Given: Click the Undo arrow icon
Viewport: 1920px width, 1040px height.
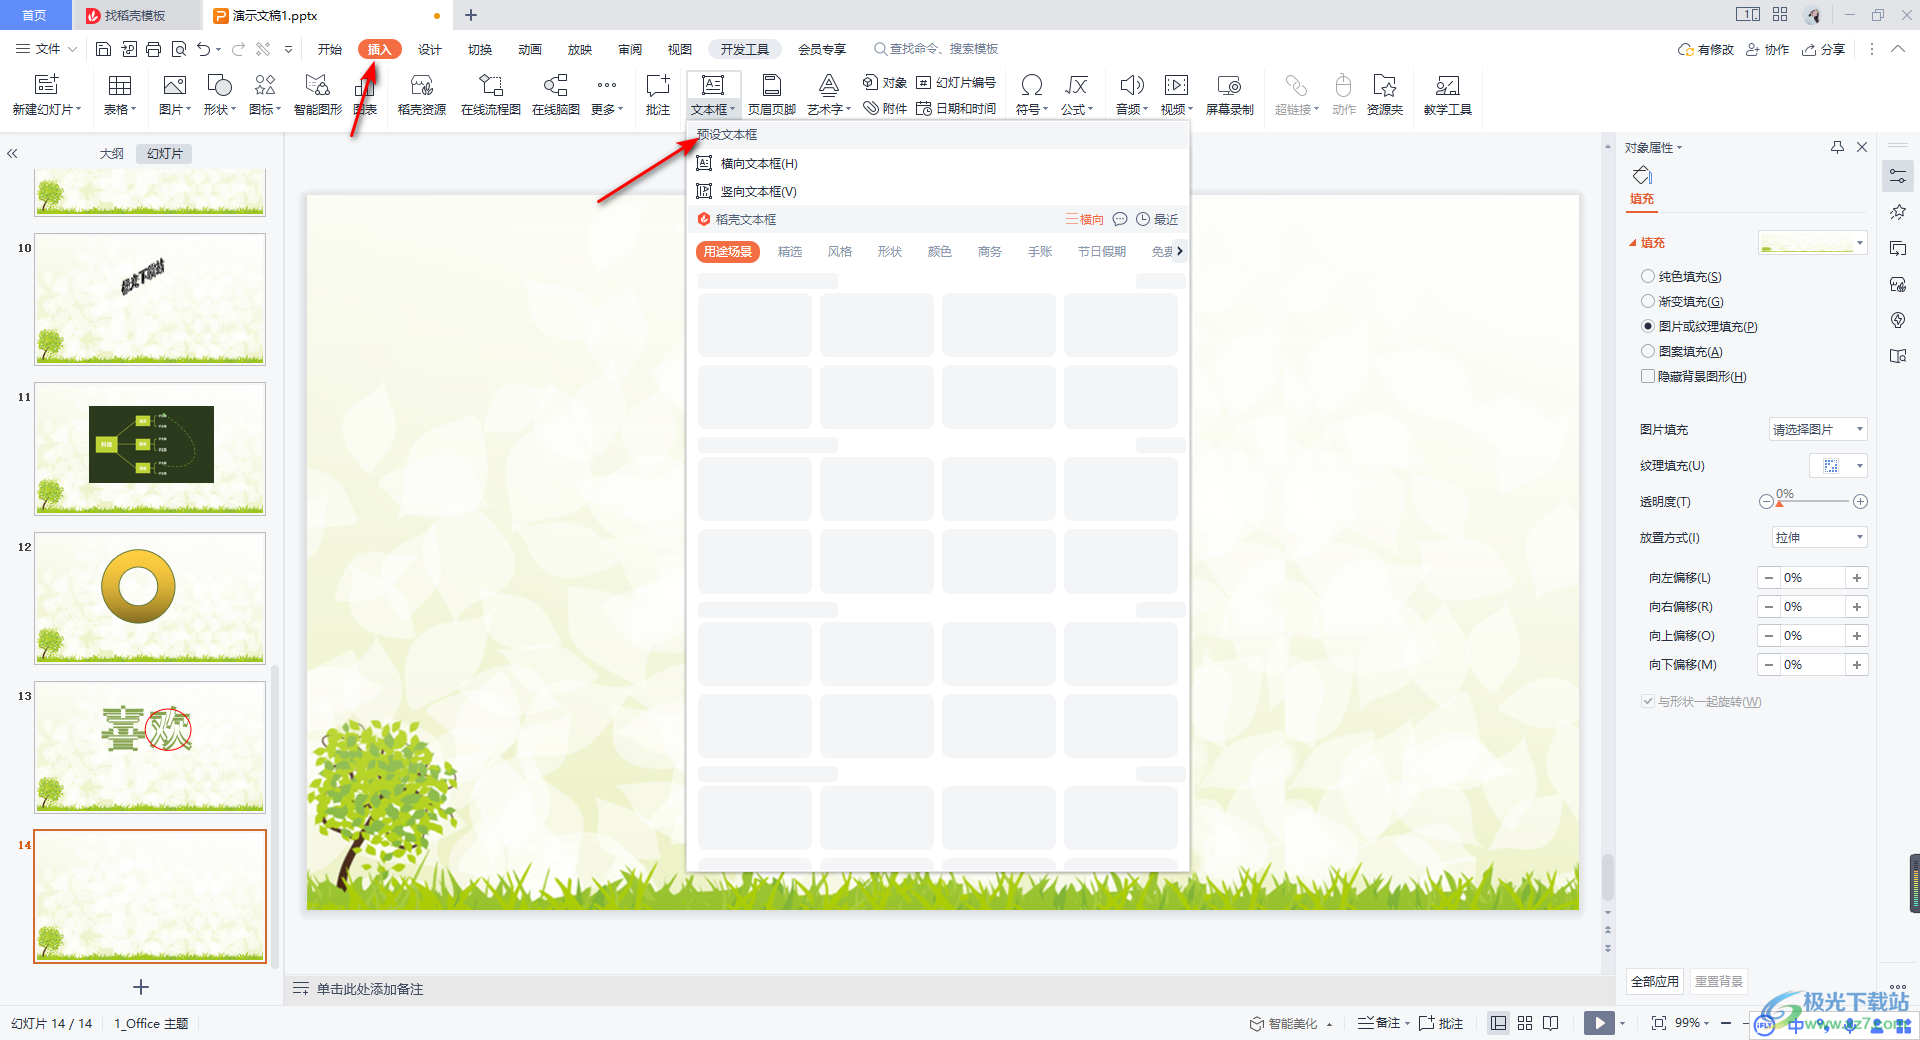Looking at the screenshot, I should [204, 49].
